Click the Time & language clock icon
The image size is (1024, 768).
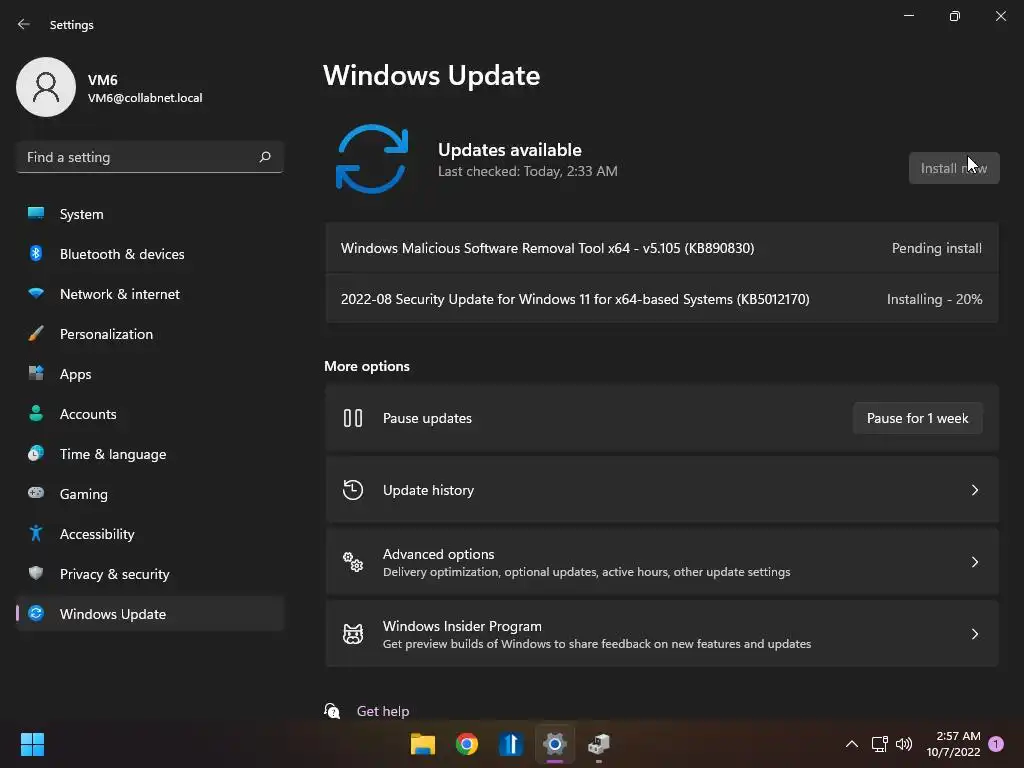pyautogui.click(x=36, y=453)
